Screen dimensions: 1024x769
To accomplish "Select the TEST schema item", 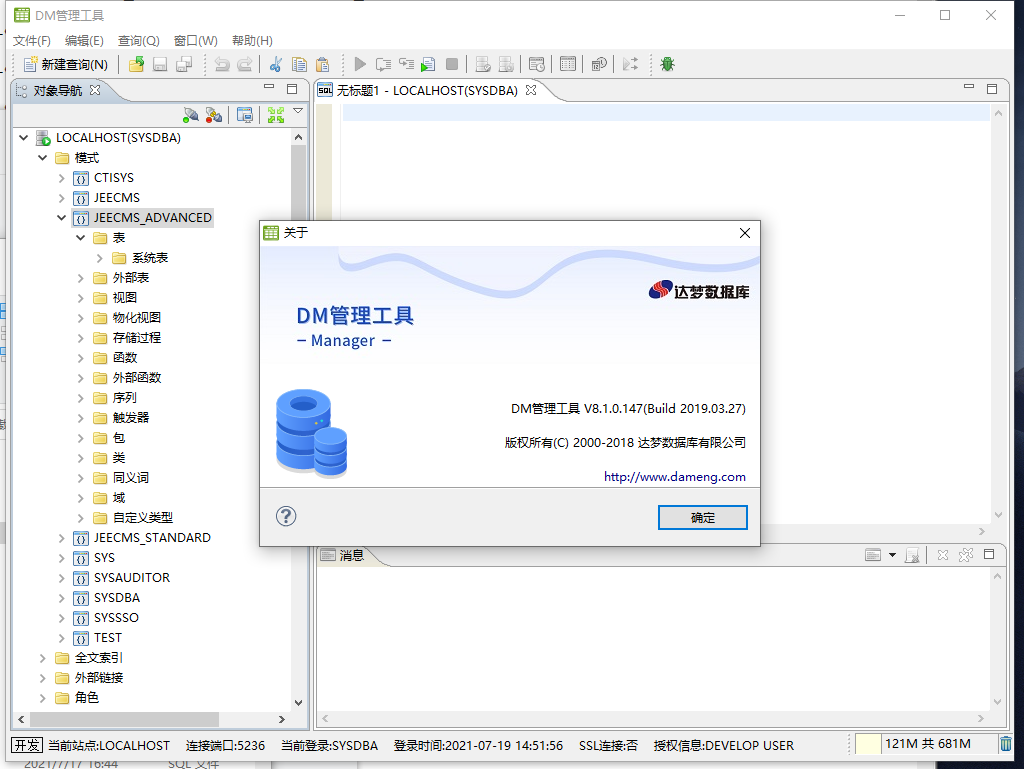I will pos(108,638).
